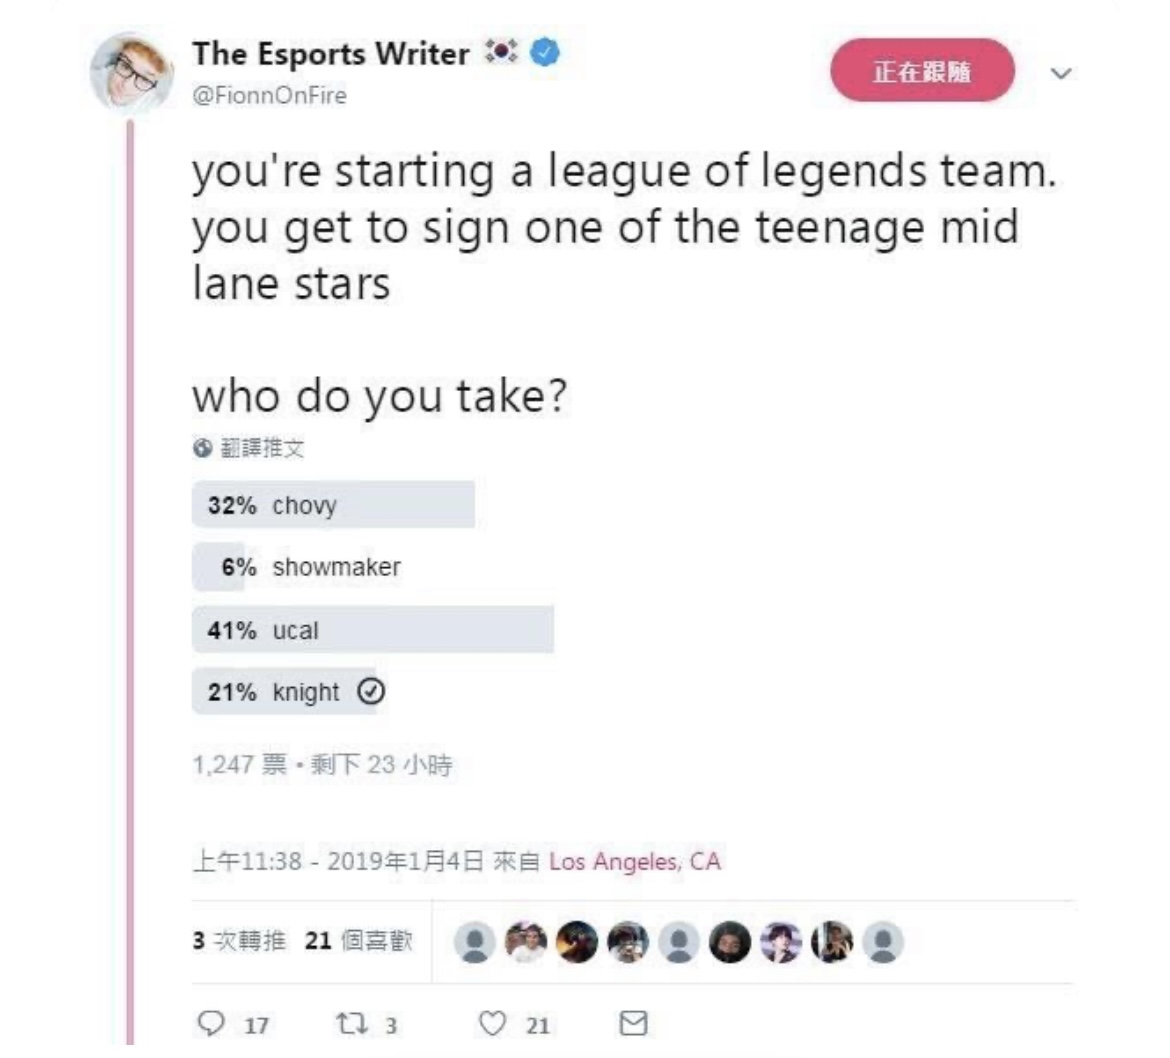
Task: Open The Esports Writer profile avatar
Action: pos(131,73)
